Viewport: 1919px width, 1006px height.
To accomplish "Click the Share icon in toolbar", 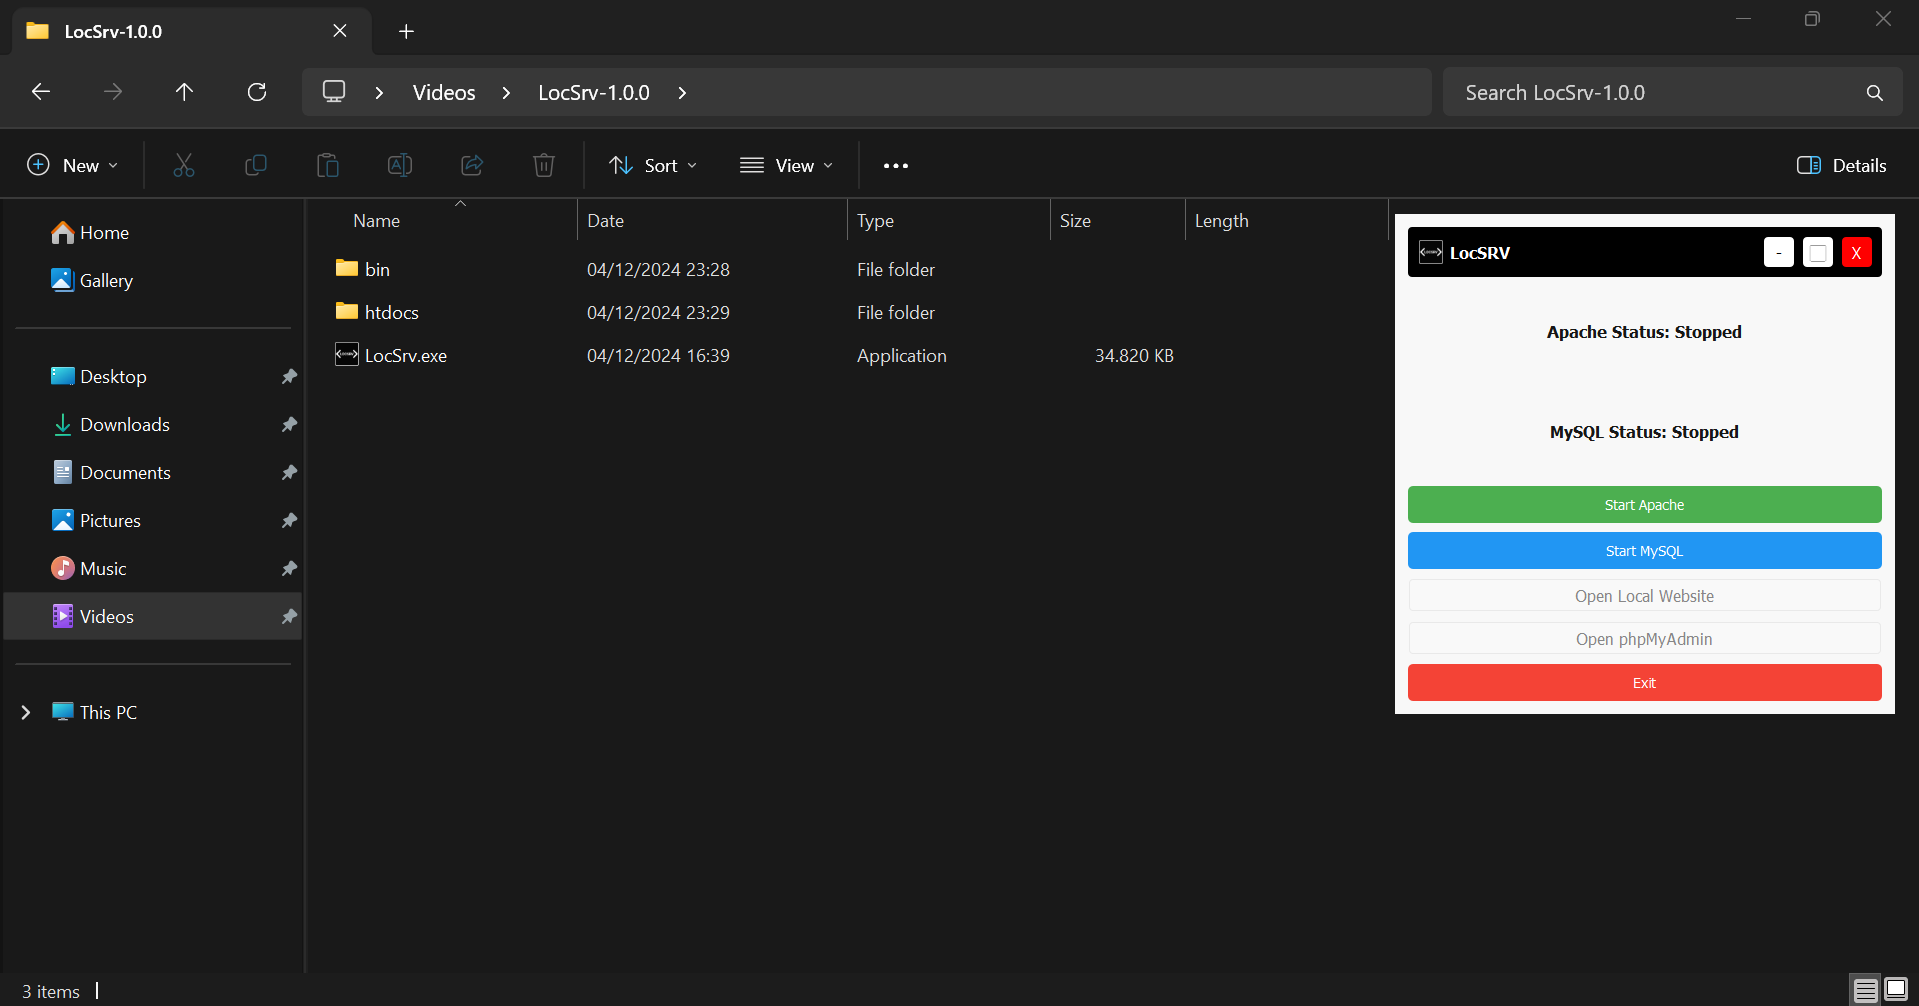I will [472, 165].
